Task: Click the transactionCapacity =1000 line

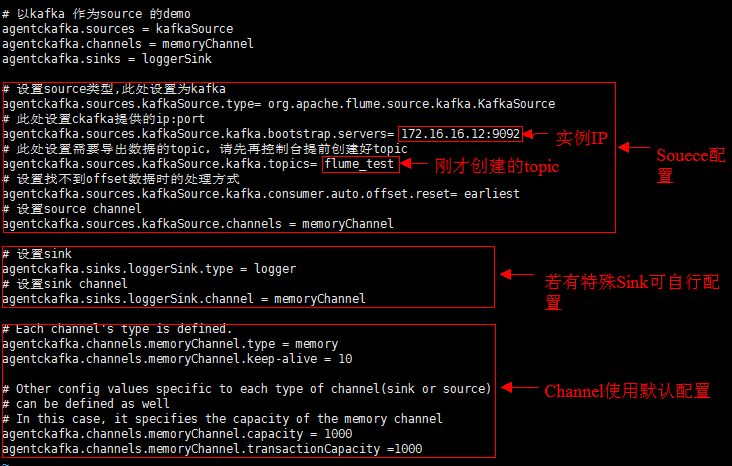Action: tap(211, 449)
